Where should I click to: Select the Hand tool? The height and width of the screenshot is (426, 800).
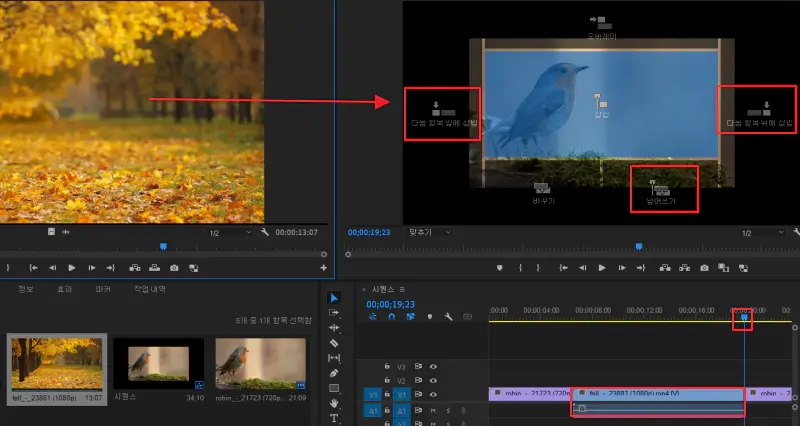click(334, 403)
